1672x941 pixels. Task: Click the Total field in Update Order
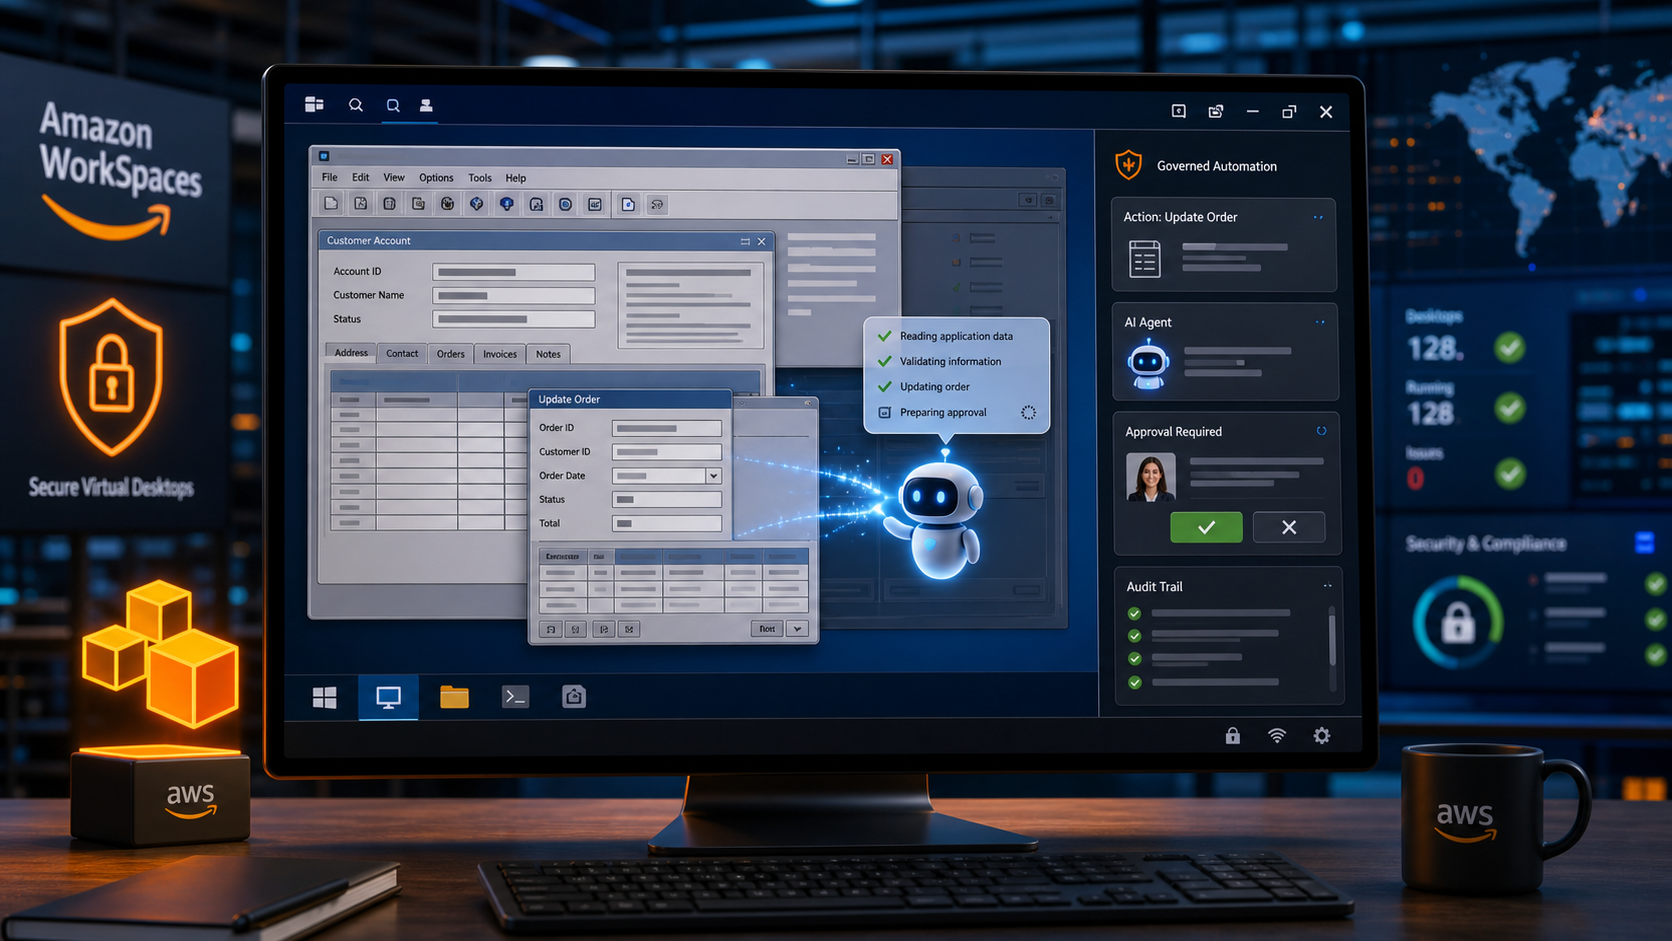[667, 523]
